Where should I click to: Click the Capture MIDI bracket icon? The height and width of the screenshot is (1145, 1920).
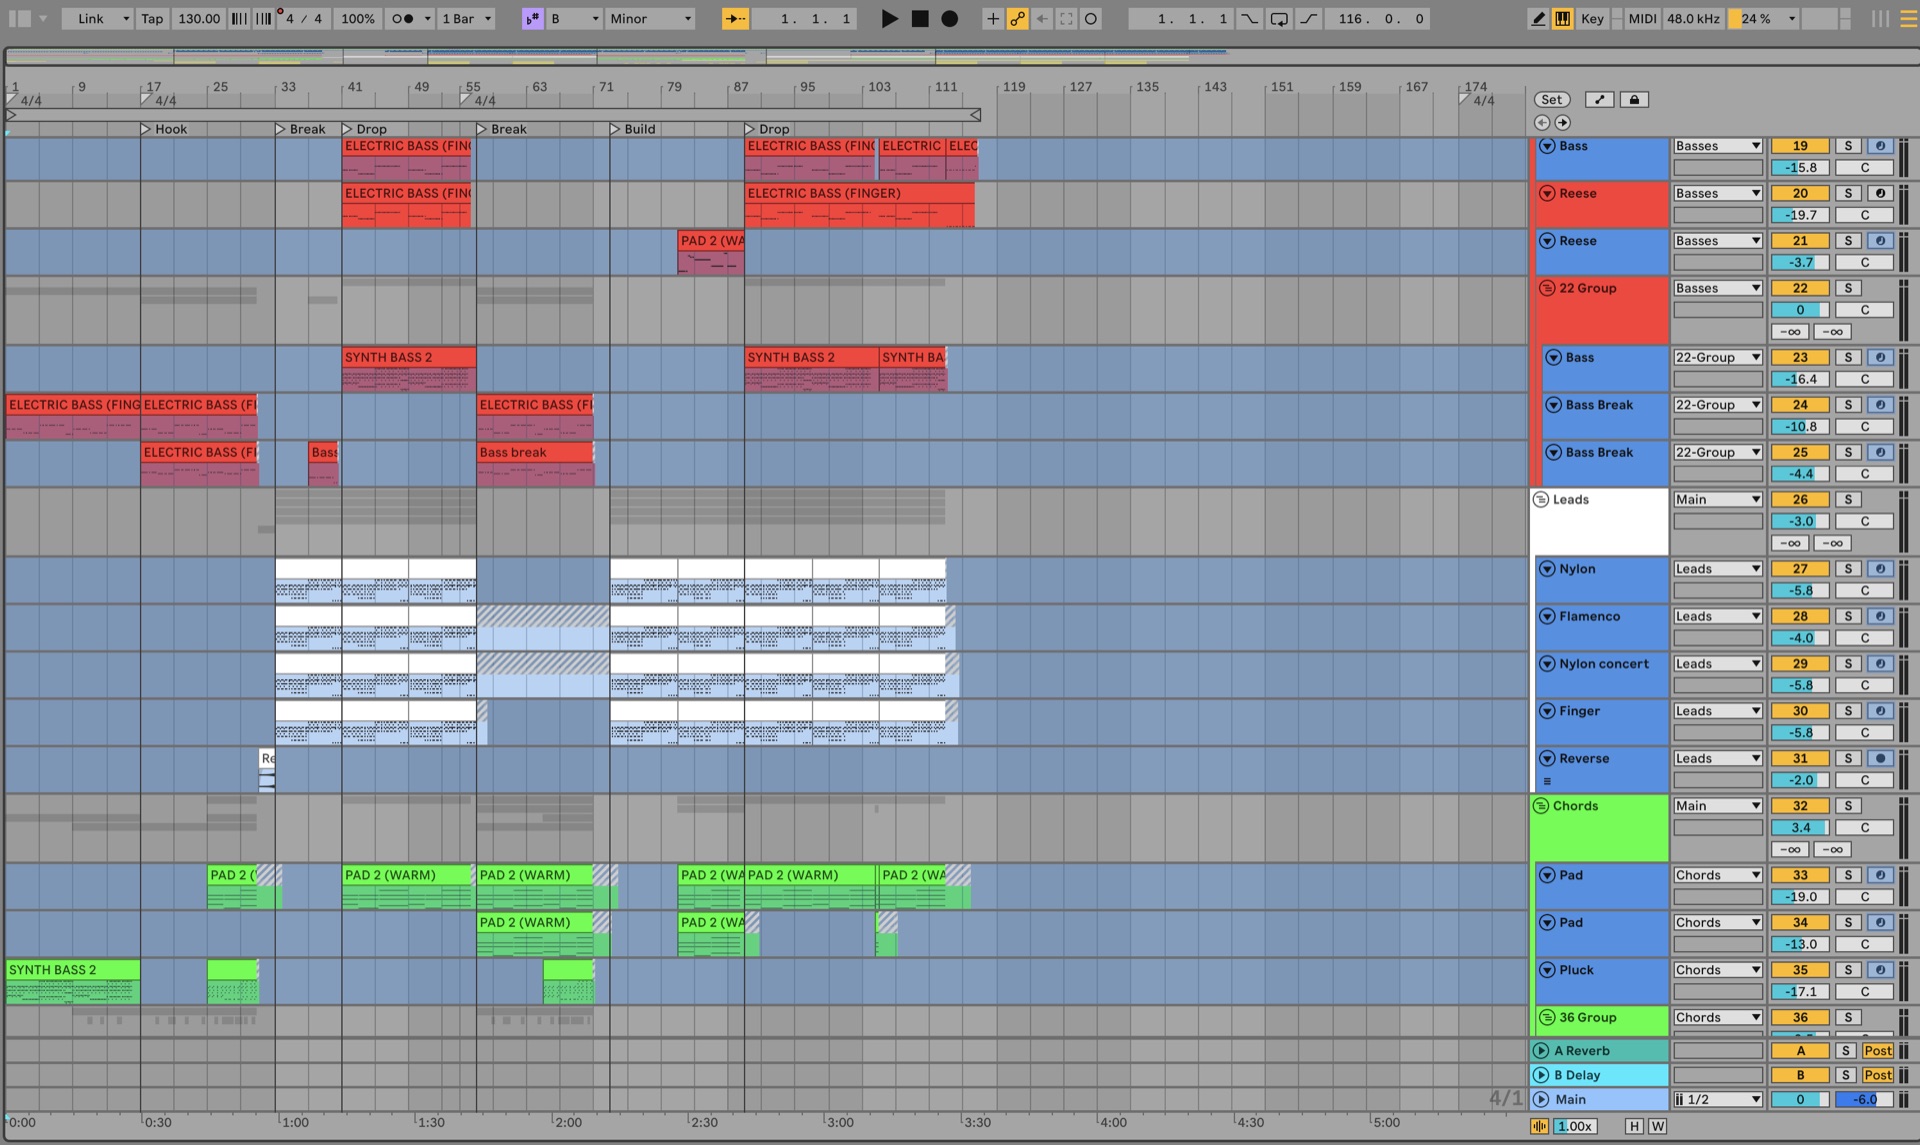(x=1066, y=18)
